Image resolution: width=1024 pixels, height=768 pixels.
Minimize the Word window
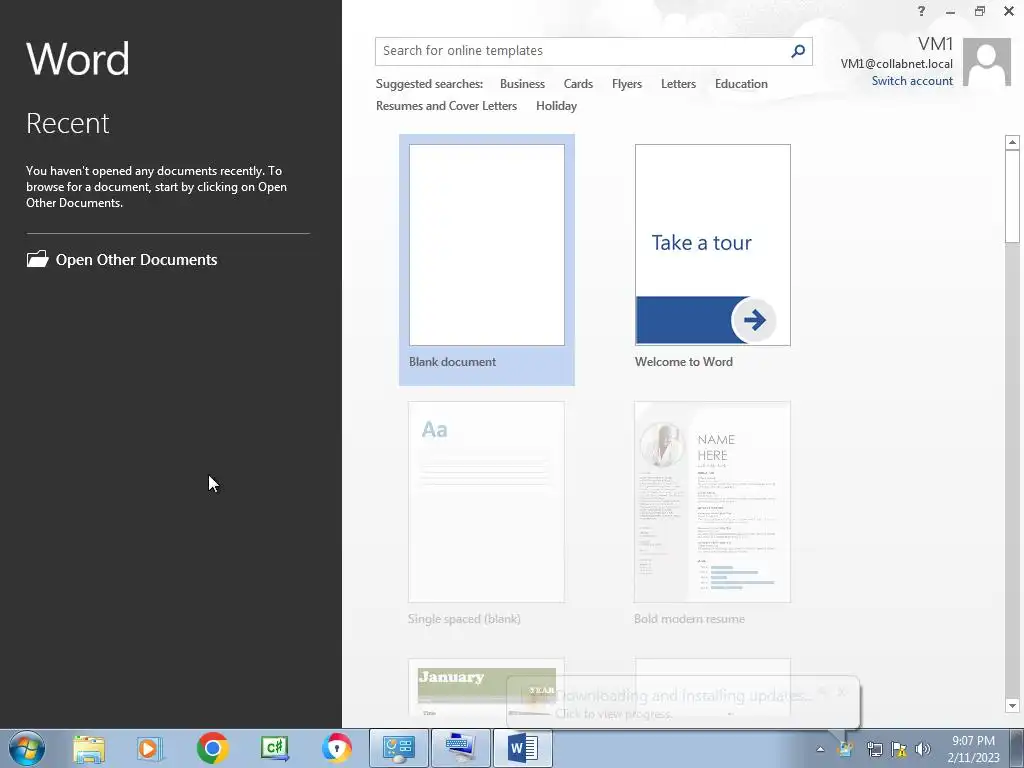950,11
